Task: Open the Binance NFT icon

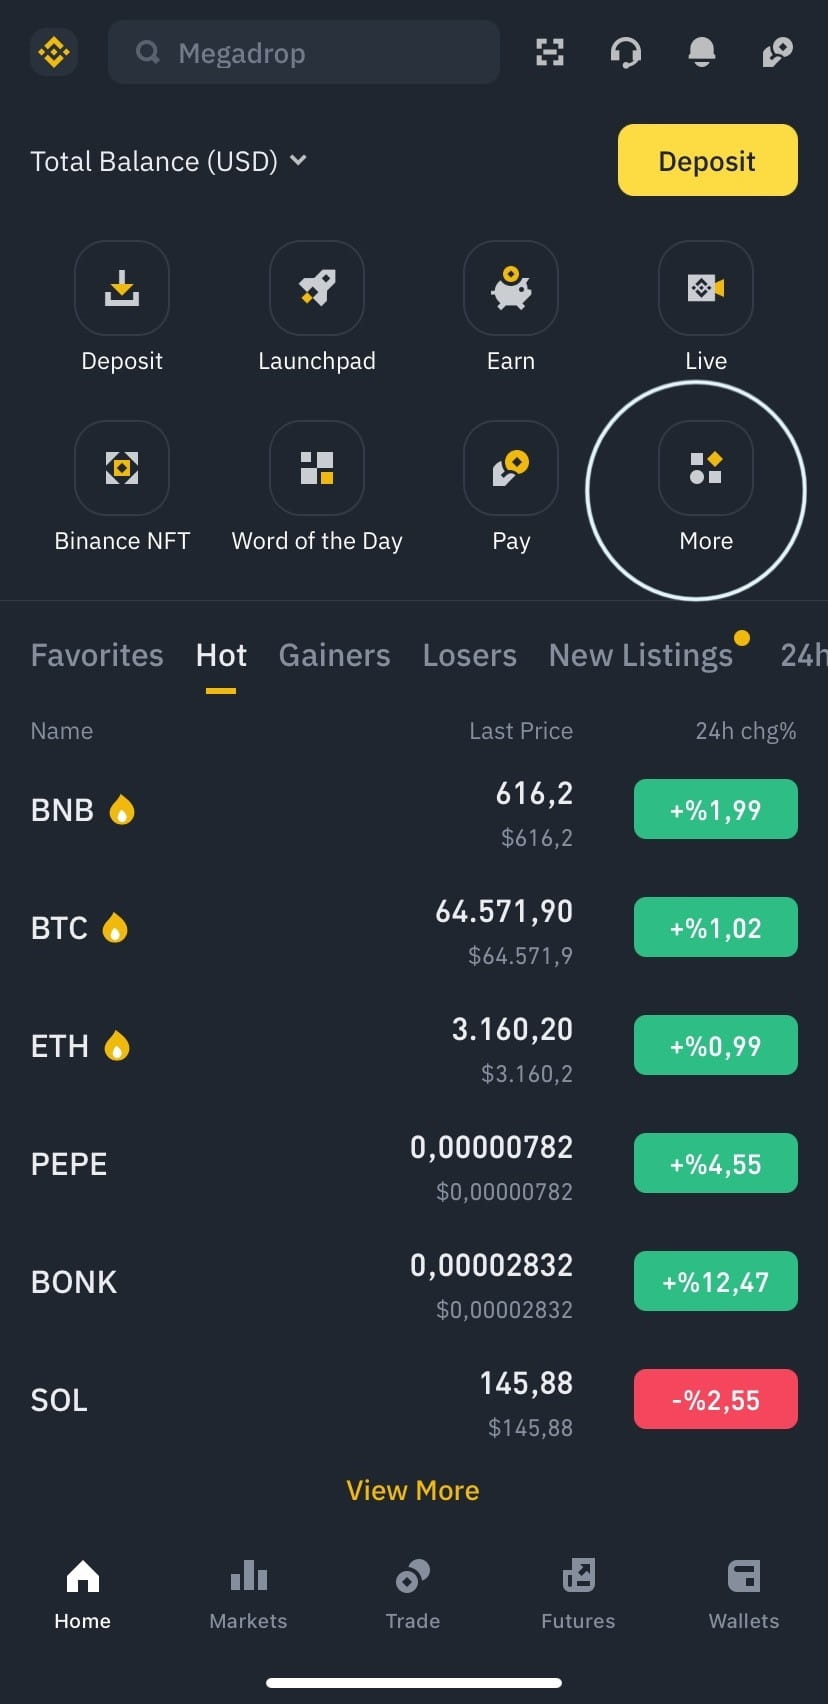Action: (x=122, y=468)
